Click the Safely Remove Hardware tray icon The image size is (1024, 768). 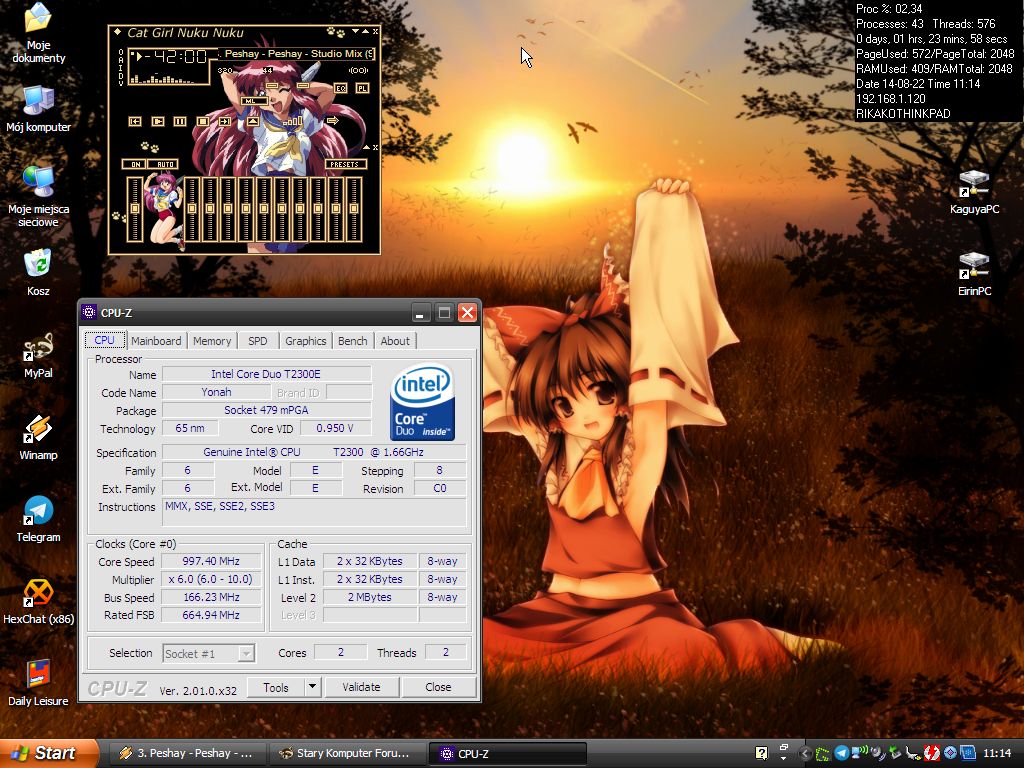click(895, 753)
